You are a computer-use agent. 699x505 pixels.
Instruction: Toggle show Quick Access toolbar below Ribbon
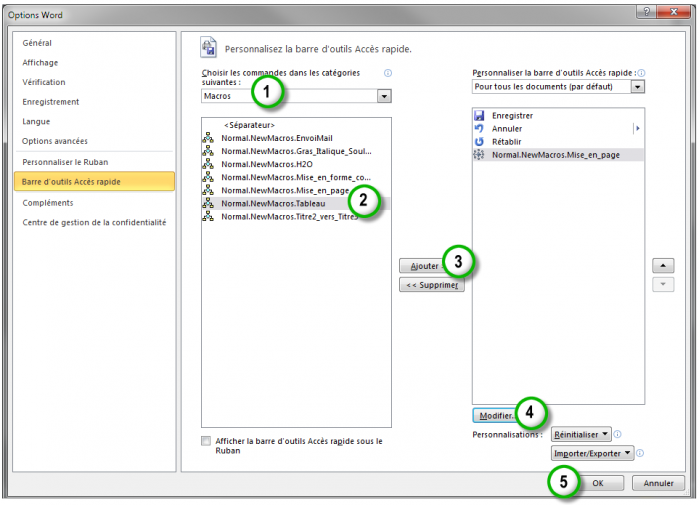click(x=207, y=441)
